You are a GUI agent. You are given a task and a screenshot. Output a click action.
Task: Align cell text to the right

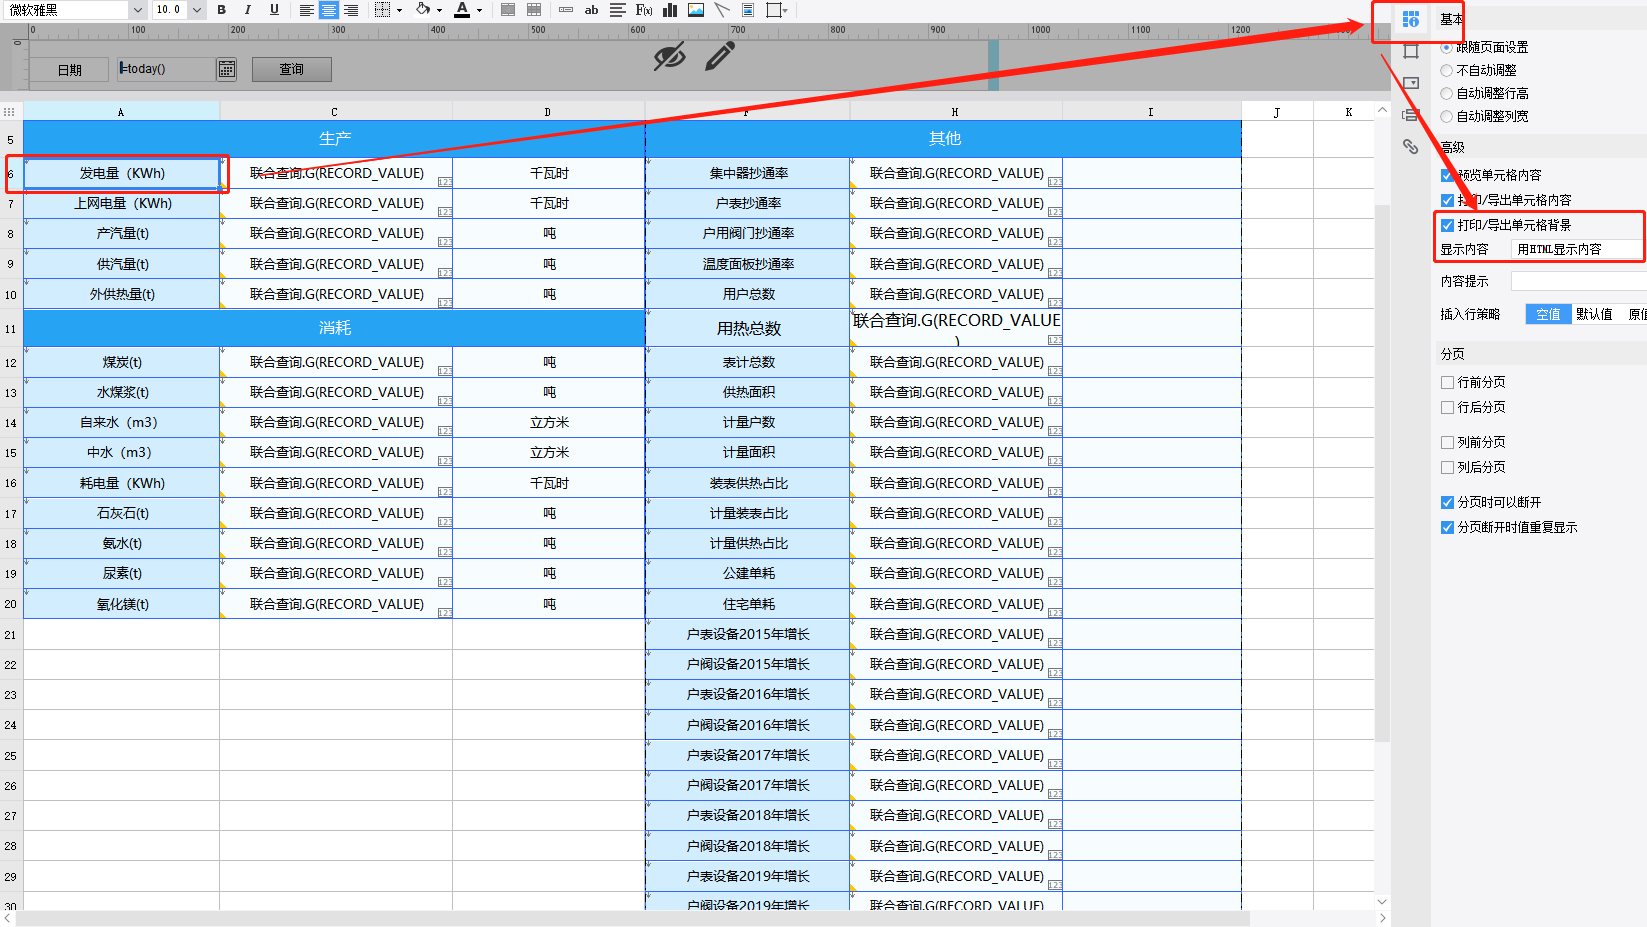click(351, 10)
